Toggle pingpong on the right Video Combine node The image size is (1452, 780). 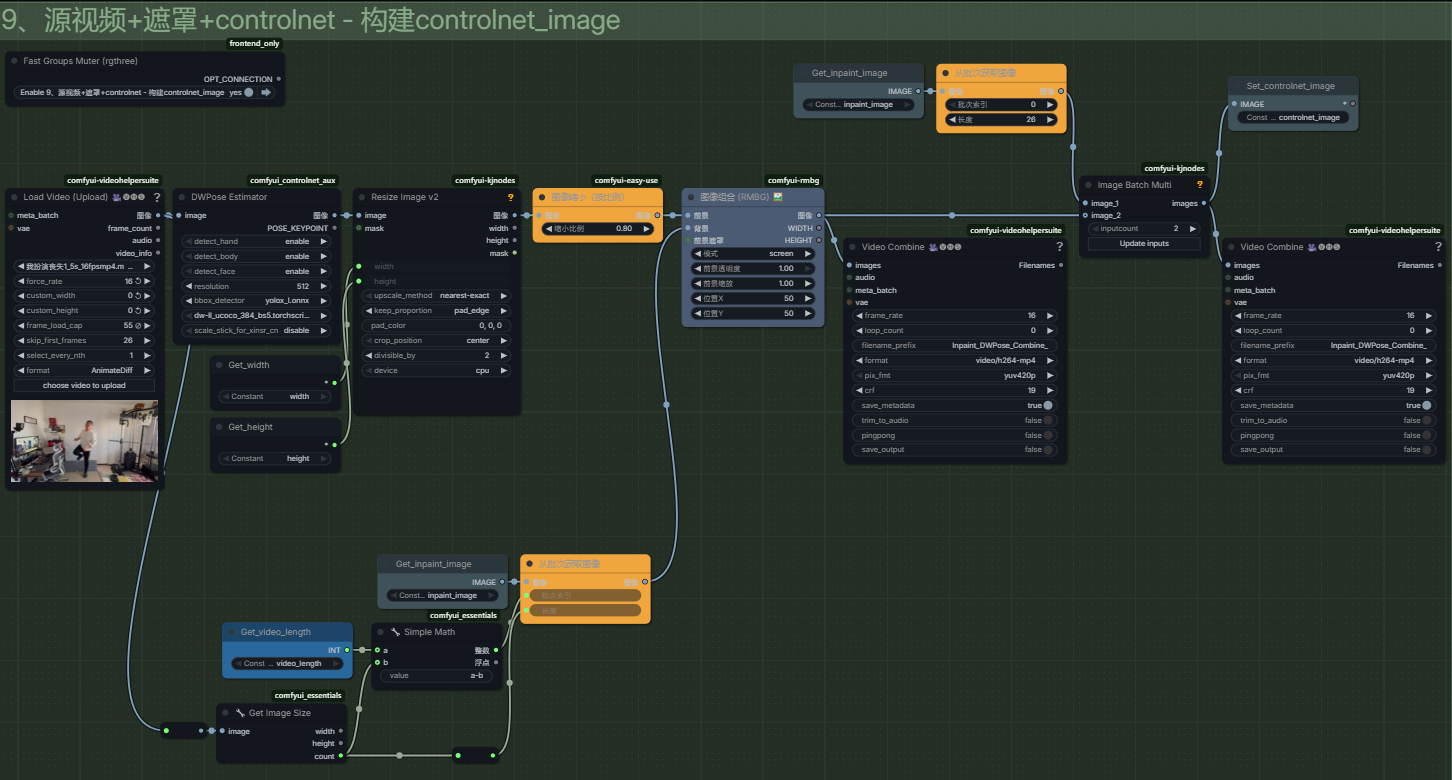pyautogui.click(x=1426, y=435)
